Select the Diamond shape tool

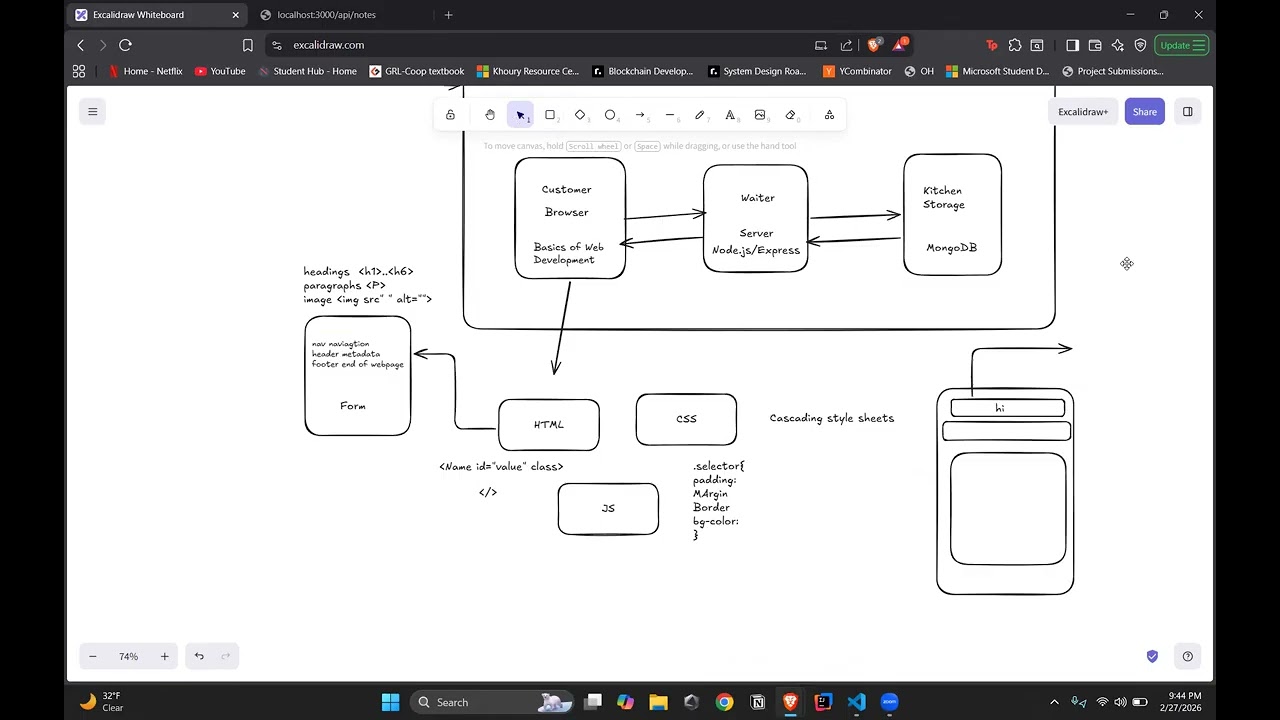click(x=580, y=115)
